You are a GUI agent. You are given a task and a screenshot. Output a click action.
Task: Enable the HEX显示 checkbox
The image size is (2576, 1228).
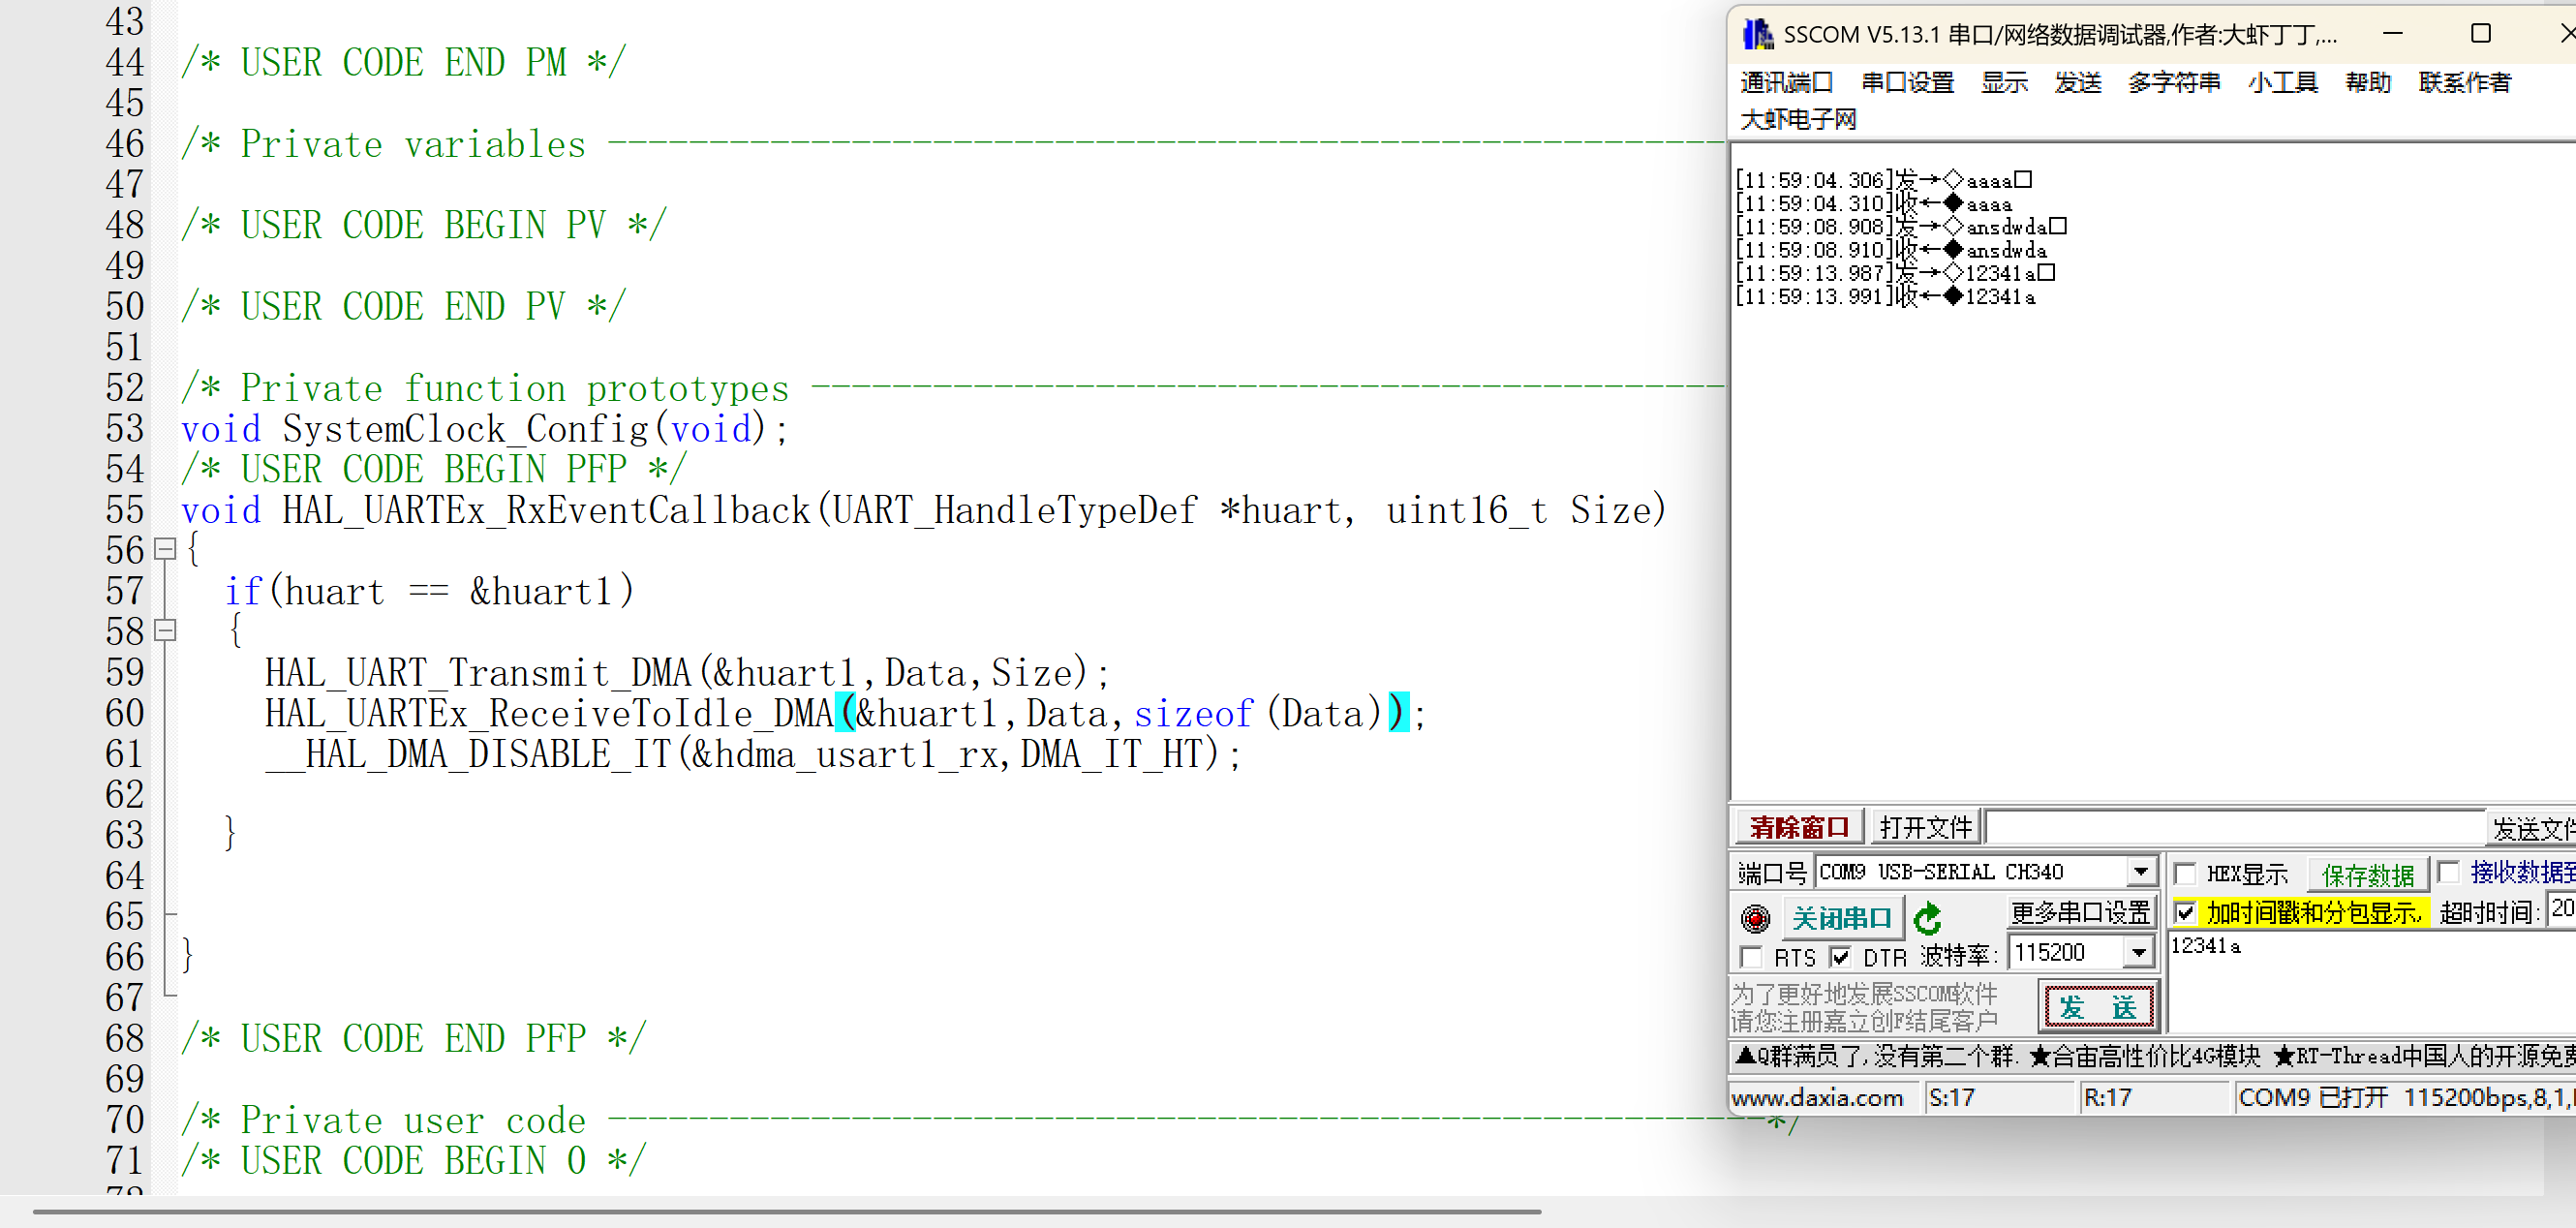[x=2186, y=874]
